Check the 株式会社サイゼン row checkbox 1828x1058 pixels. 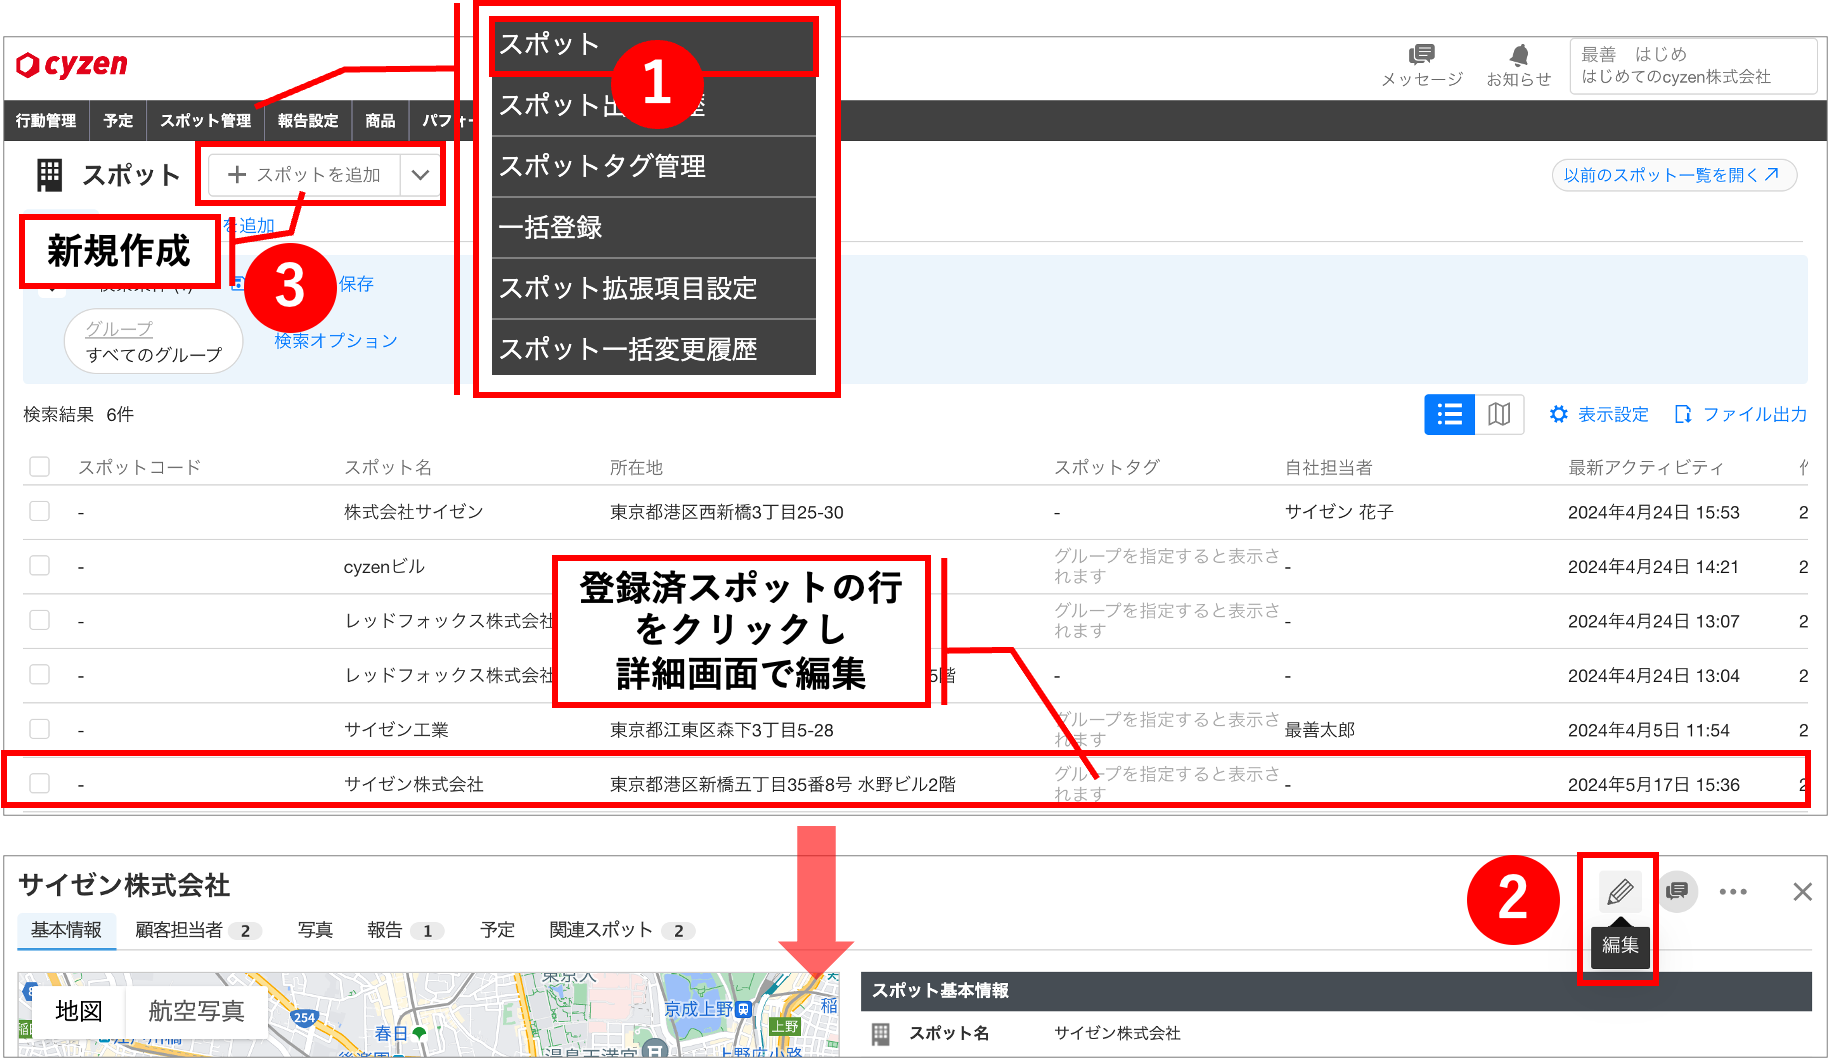coord(40,512)
